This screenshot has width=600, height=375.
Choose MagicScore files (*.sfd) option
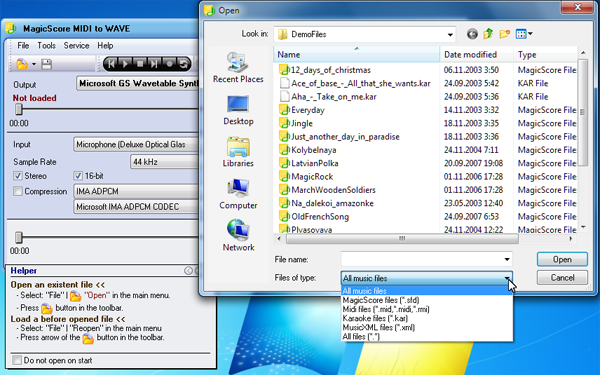click(x=427, y=300)
